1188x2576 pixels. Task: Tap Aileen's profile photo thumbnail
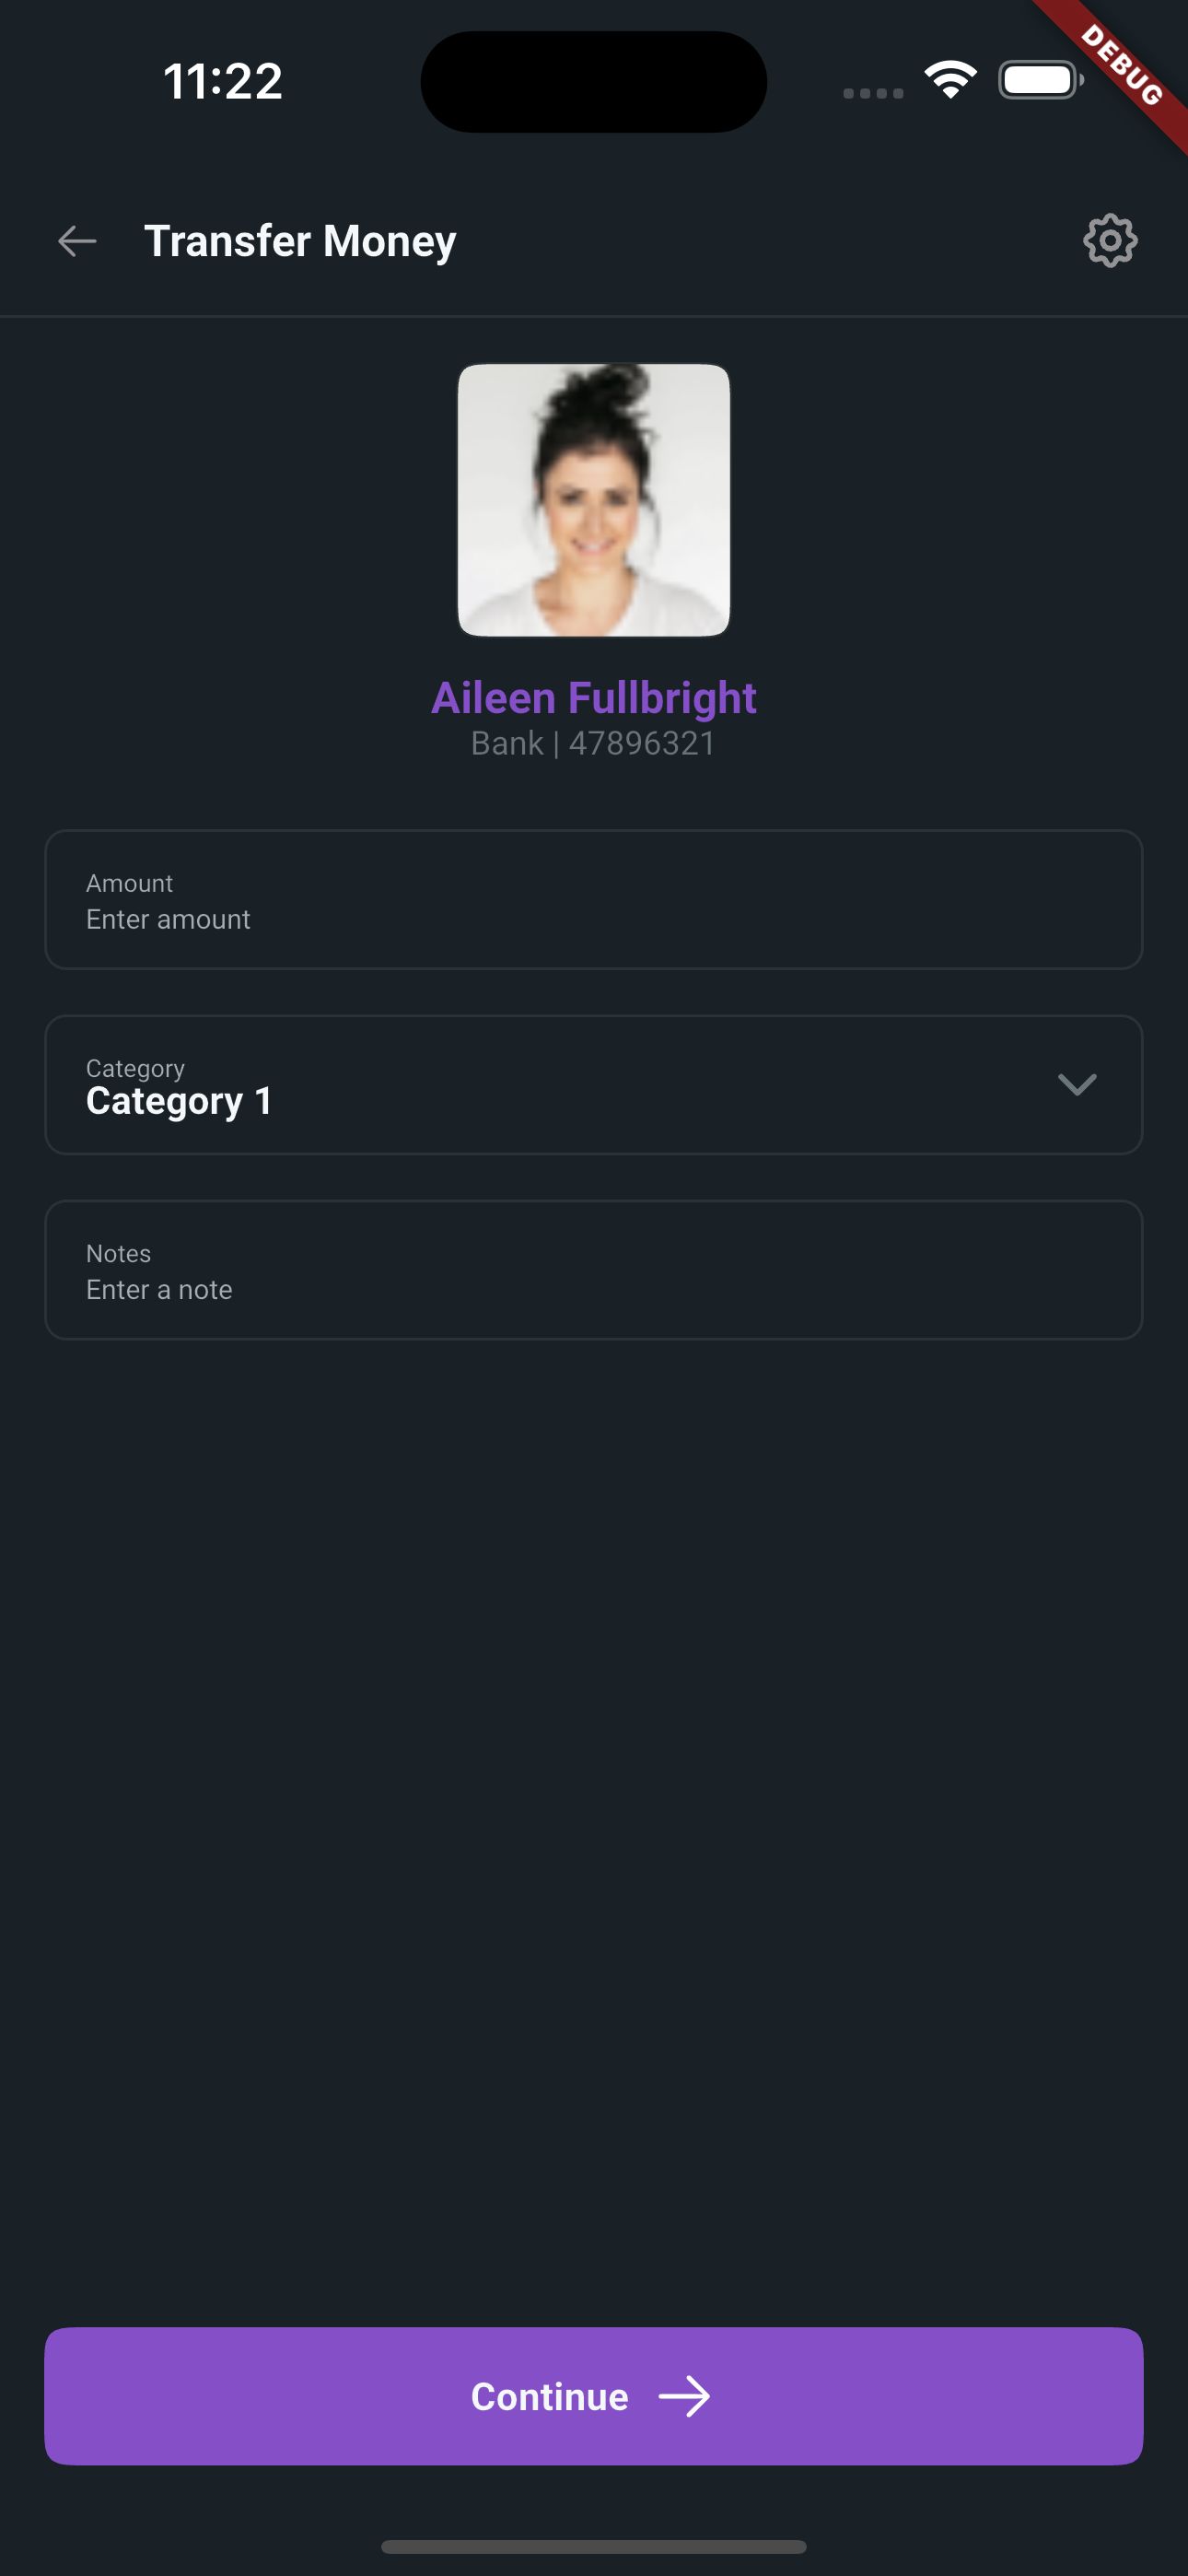[x=594, y=500]
